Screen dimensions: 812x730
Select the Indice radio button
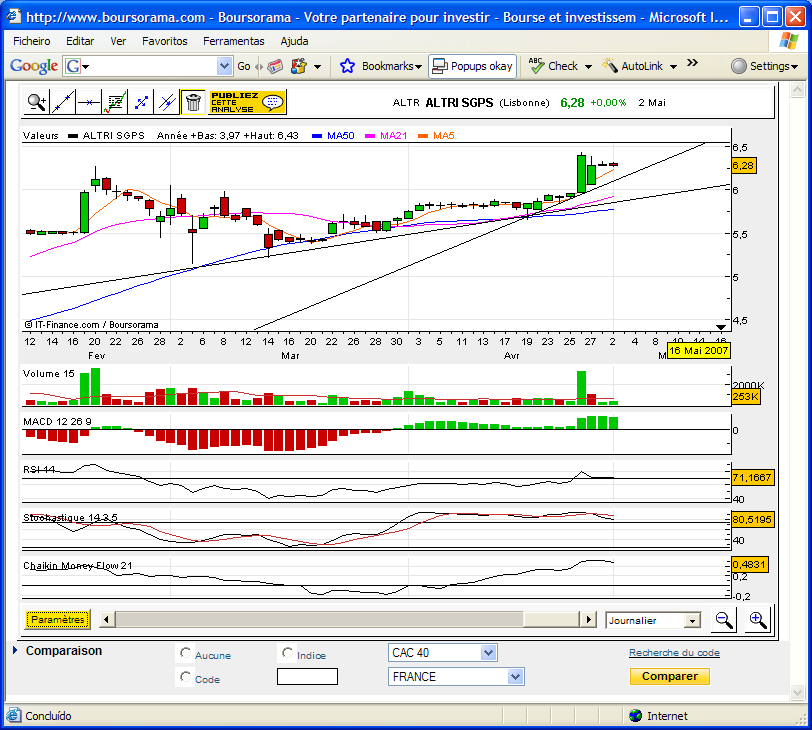point(287,653)
